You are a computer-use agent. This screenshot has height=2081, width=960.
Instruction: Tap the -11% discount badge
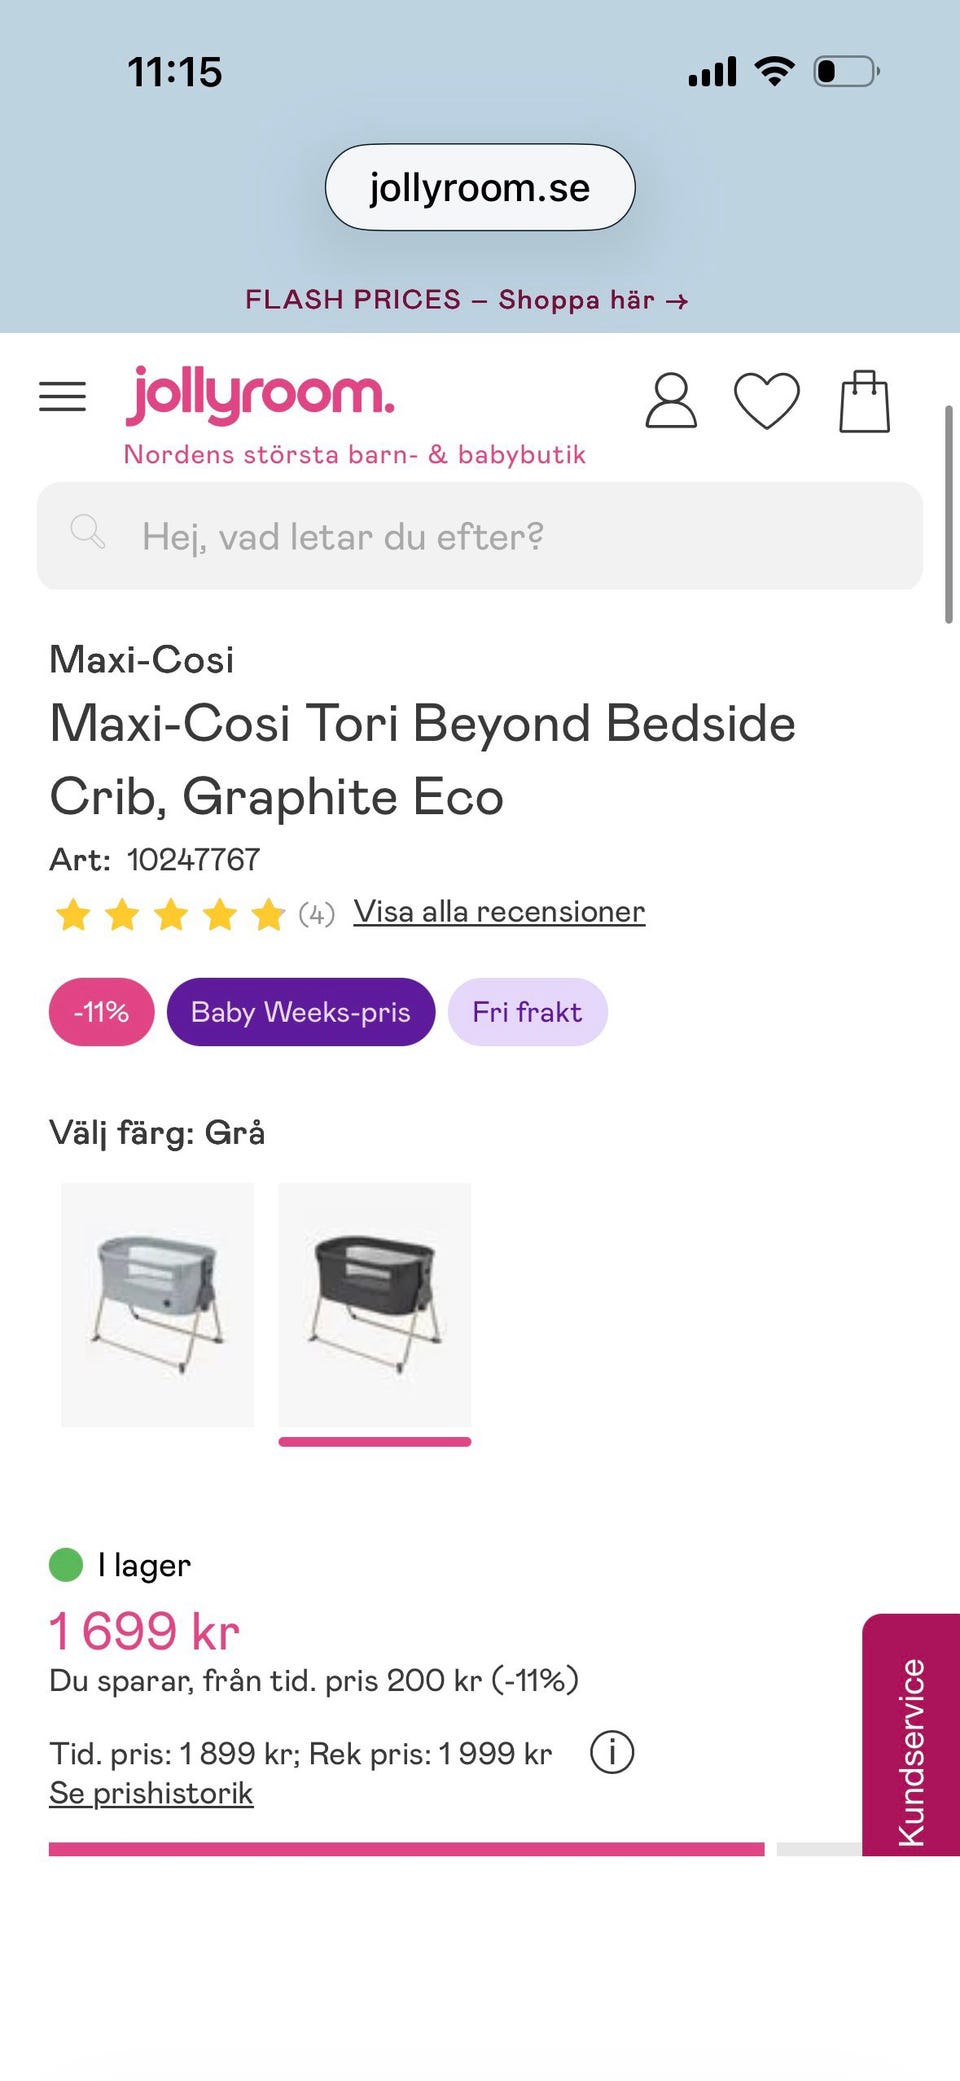click(x=101, y=1012)
